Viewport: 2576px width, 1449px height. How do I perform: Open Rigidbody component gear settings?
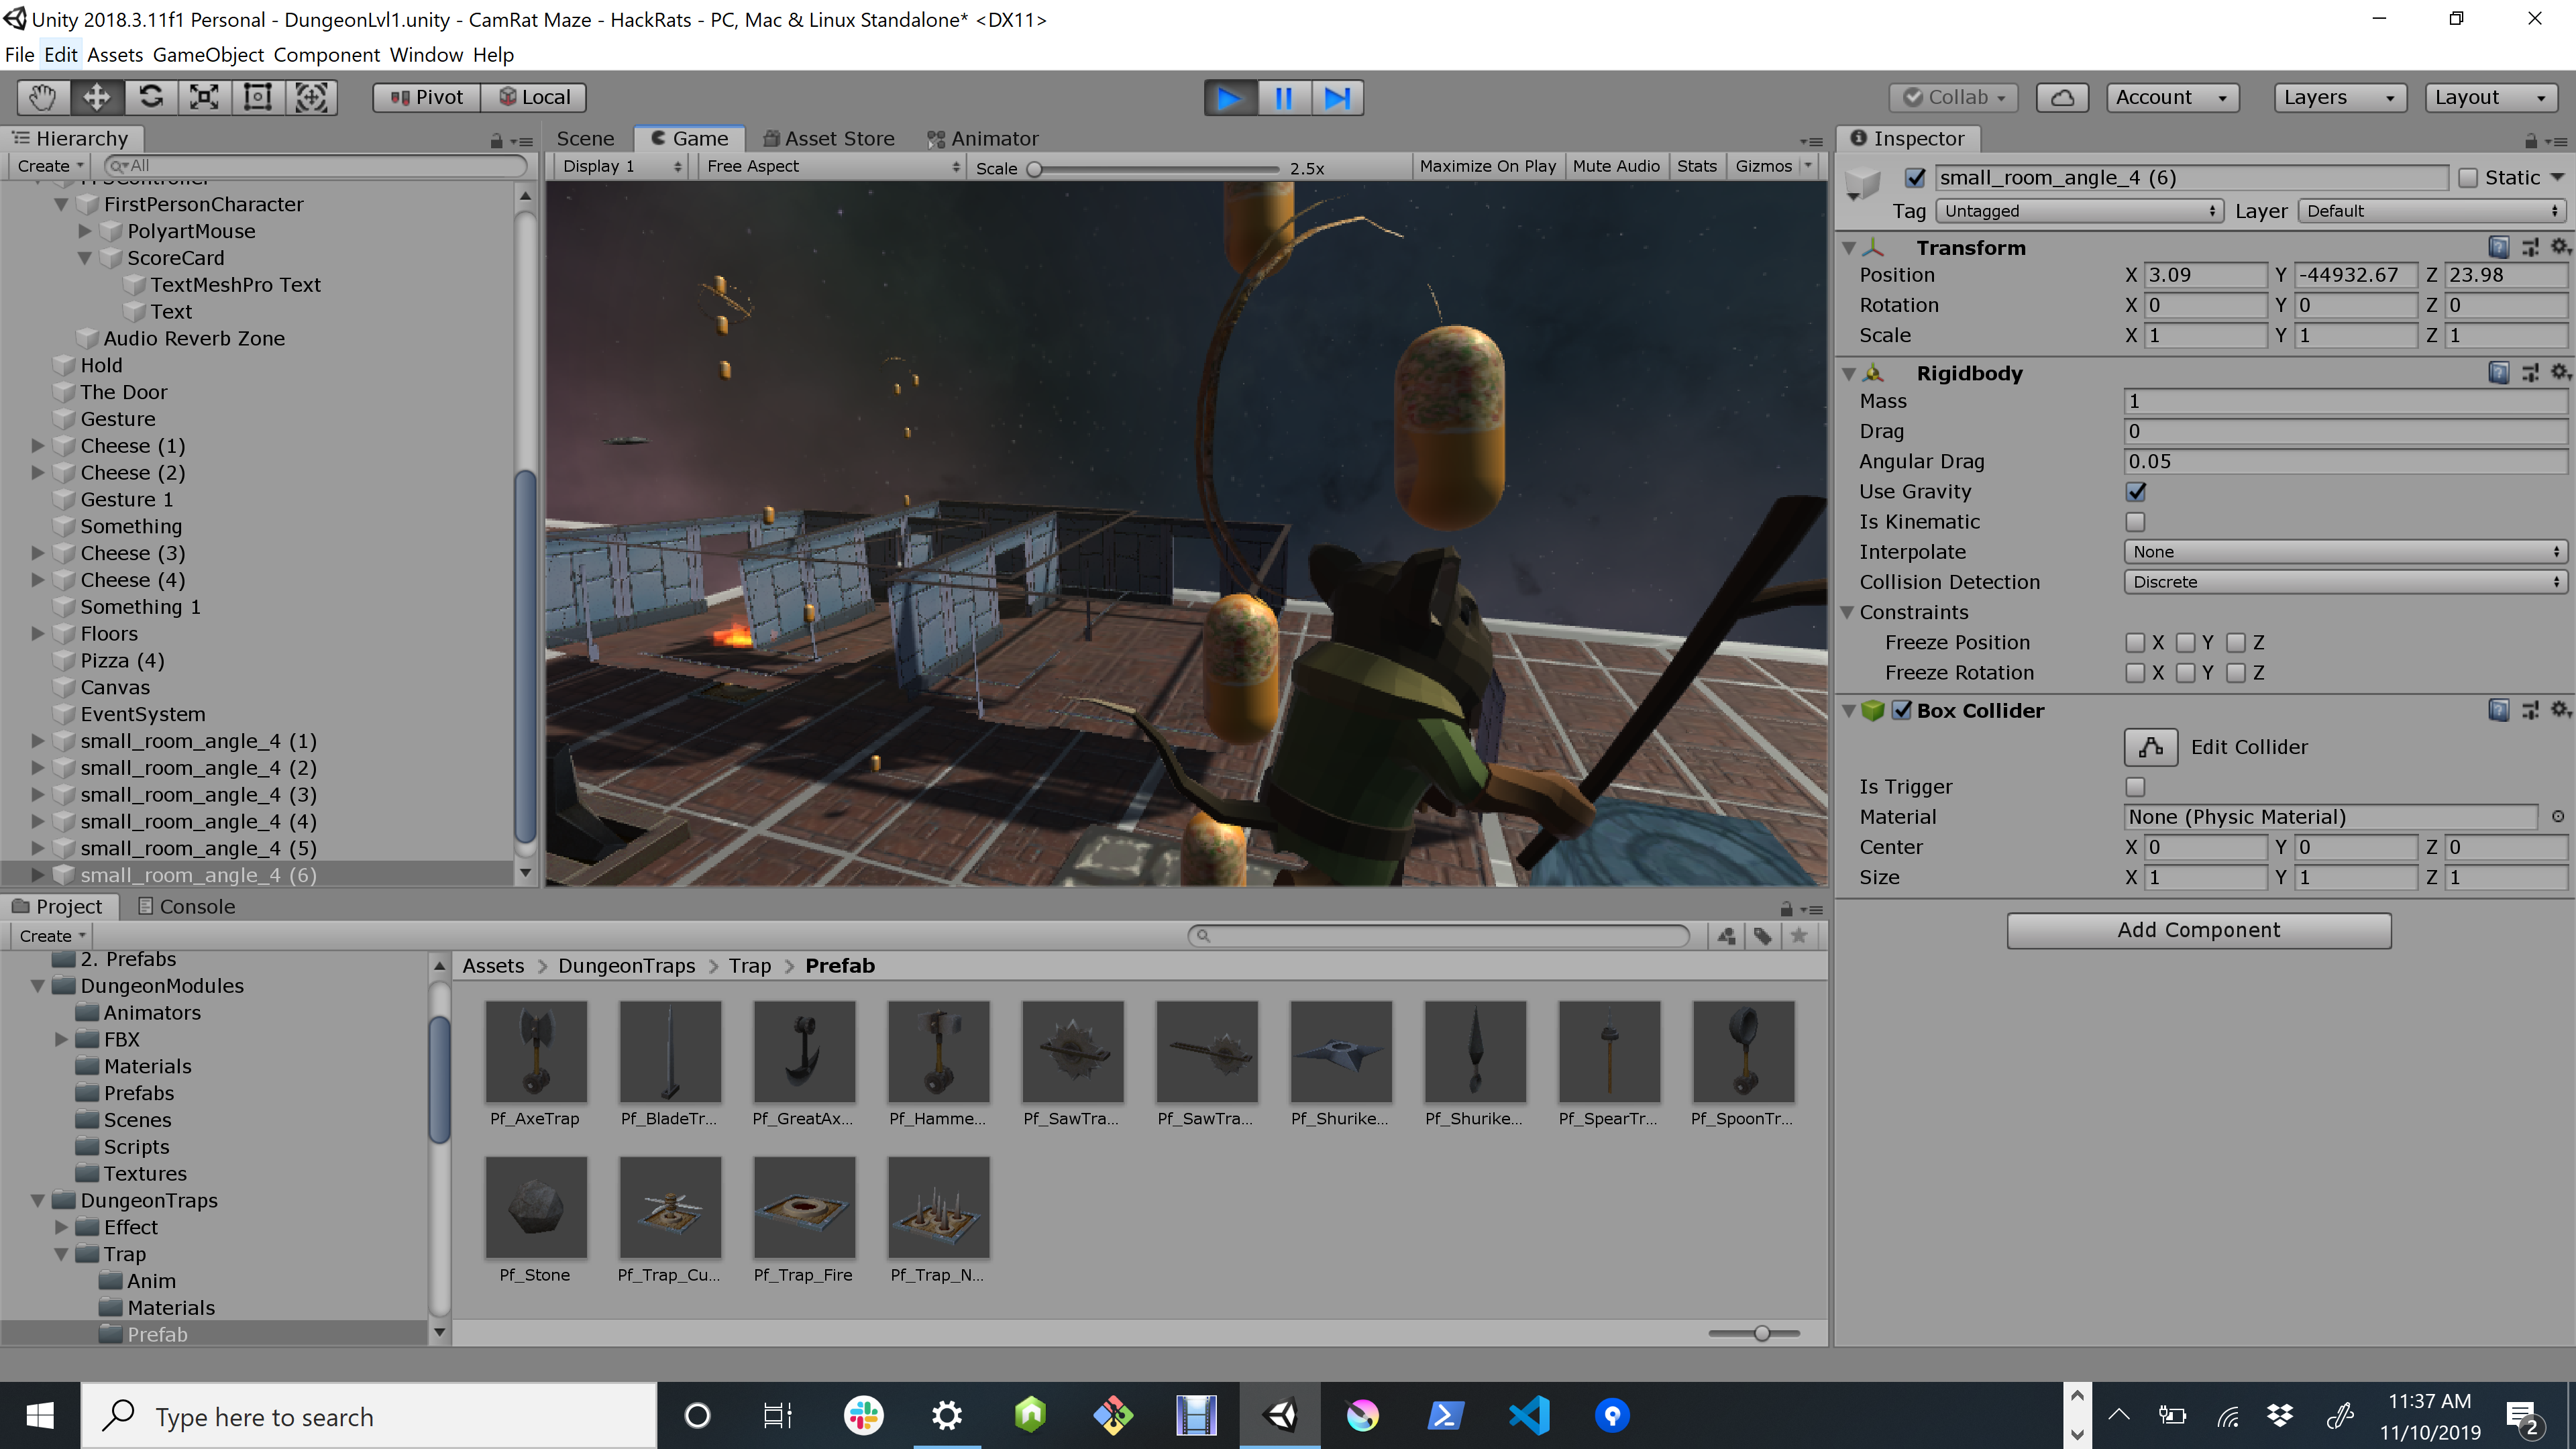click(2559, 372)
